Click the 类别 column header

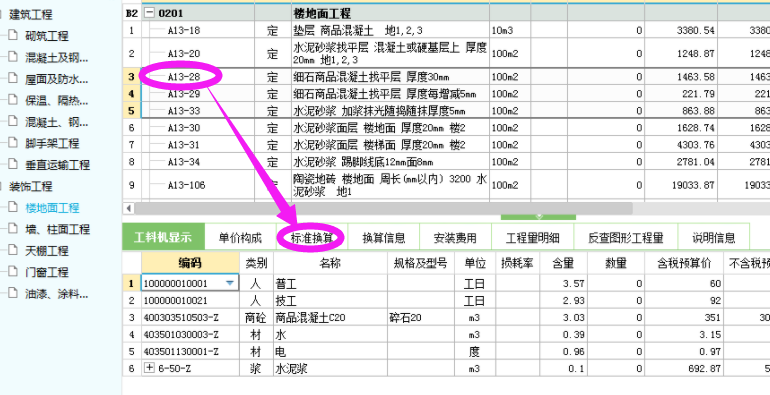pyautogui.click(x=256, y=263)
